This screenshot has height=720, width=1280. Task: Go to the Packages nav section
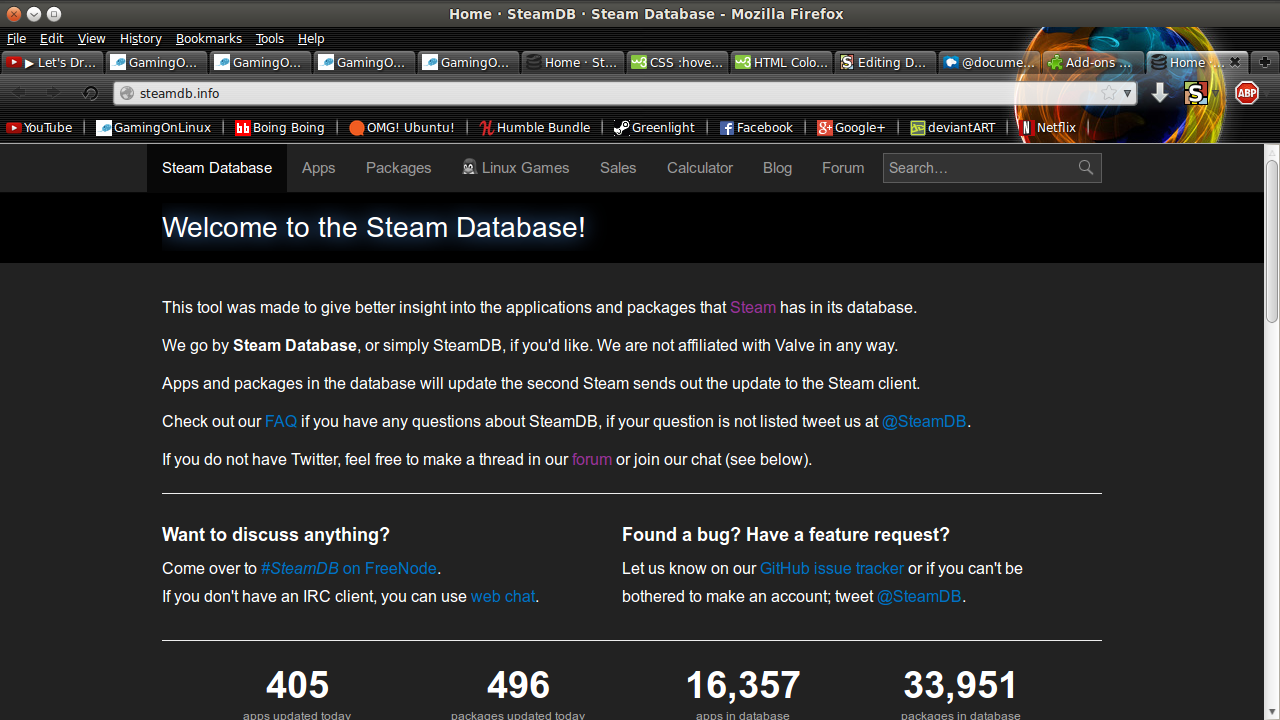(398, 168)
